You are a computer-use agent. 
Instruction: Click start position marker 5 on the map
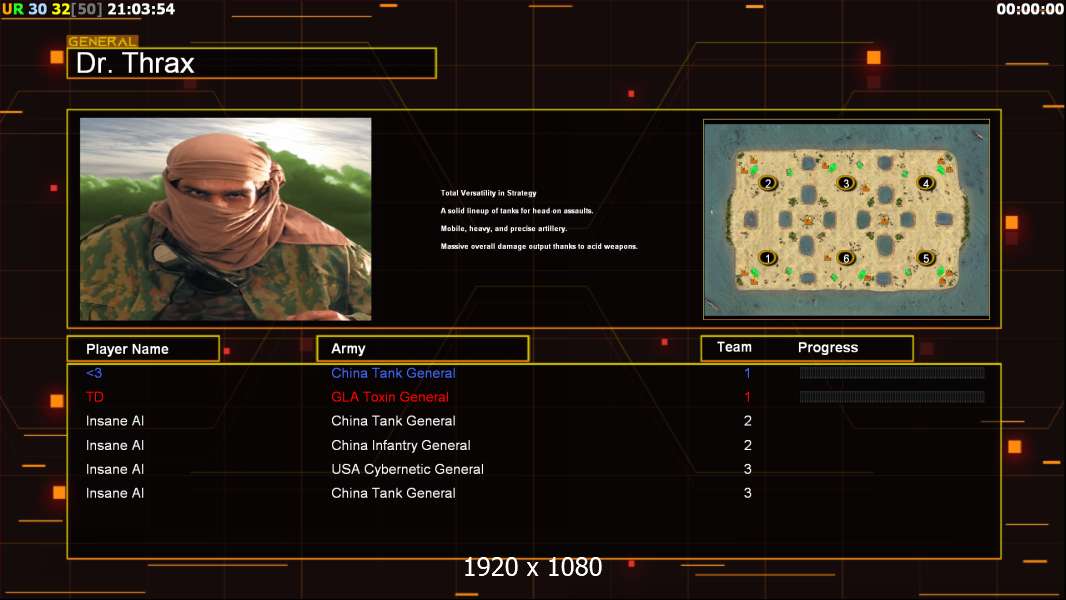(925, 258)
